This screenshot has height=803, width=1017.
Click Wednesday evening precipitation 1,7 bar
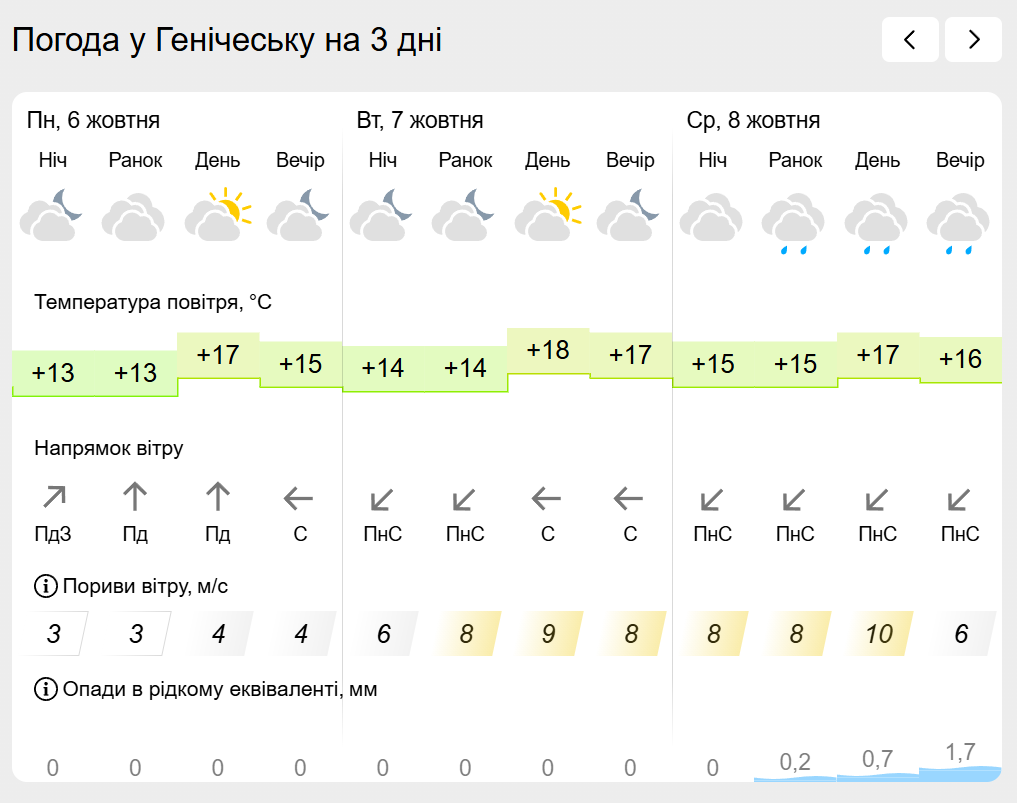click(x=960, y=760)
